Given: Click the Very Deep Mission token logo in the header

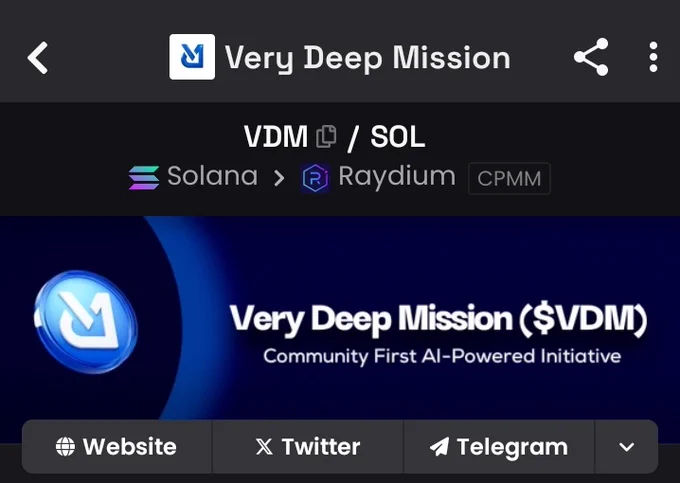Looking at the screenshot, I should [192, 57].
